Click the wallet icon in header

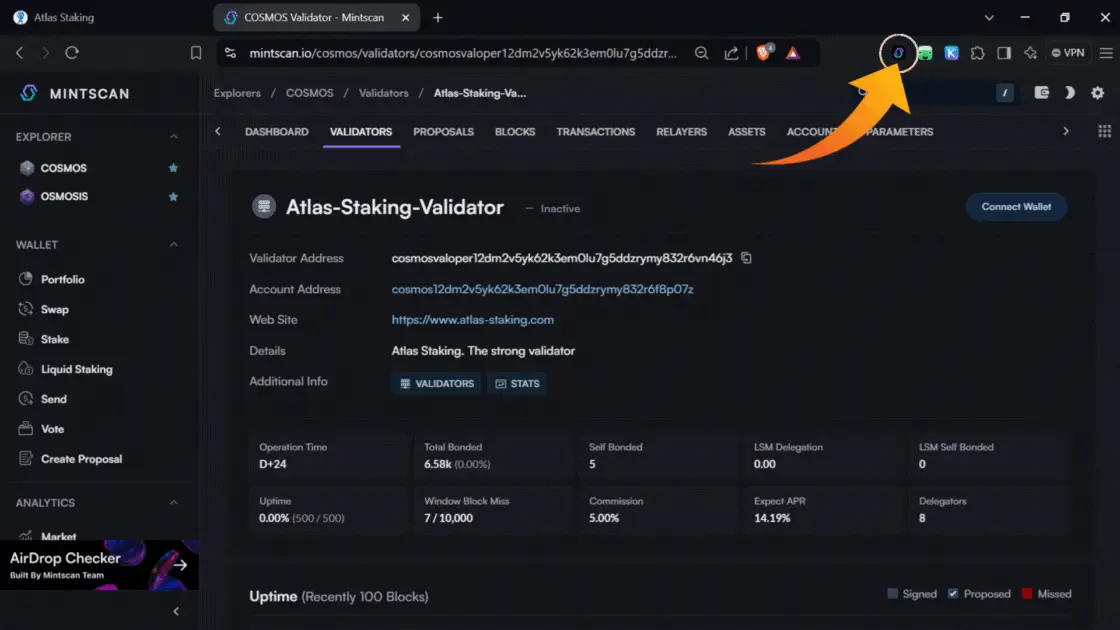(x=1041, y=93)
